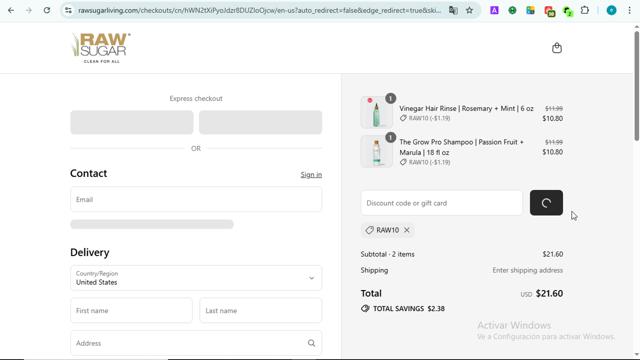Reload the checkout page

click(x=47, y=10)
